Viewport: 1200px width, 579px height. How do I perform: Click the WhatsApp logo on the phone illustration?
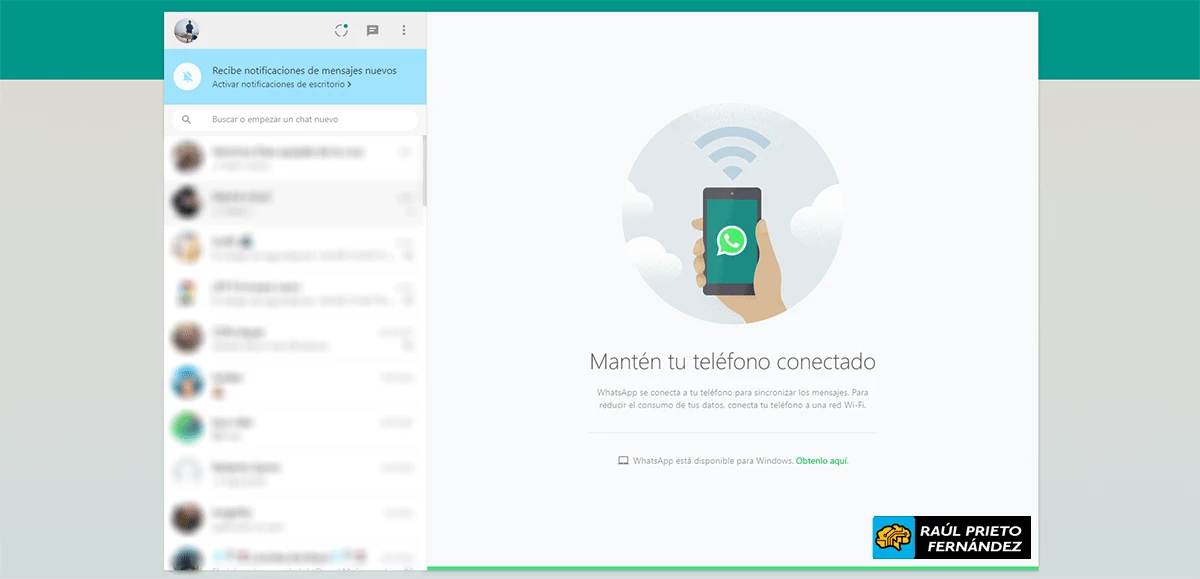tap(729, 241)
